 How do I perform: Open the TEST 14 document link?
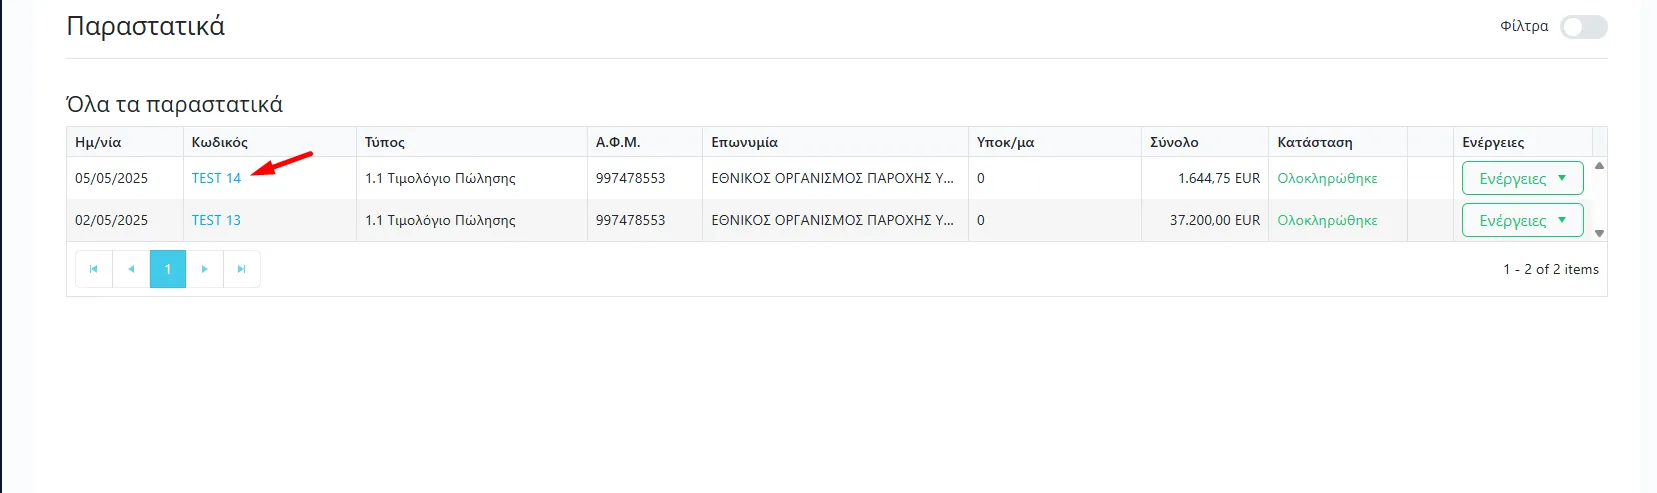click(216, 178)
